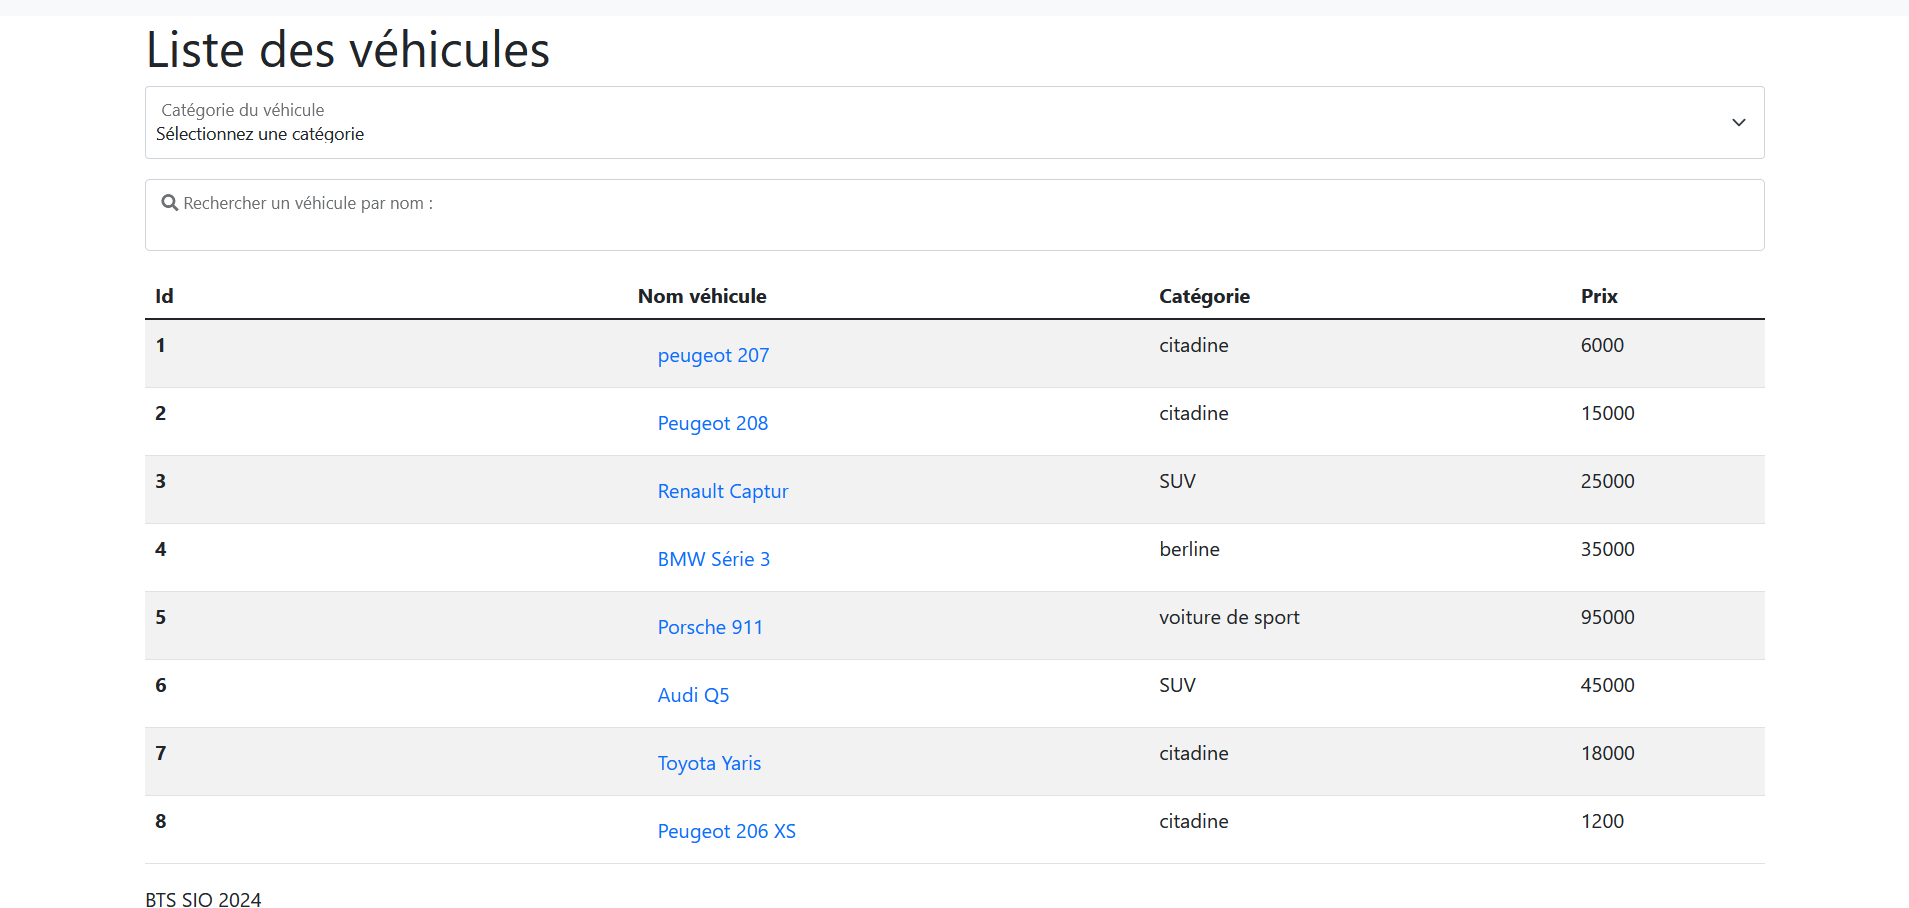Click 'berline' category cell

coord(1189,549)
